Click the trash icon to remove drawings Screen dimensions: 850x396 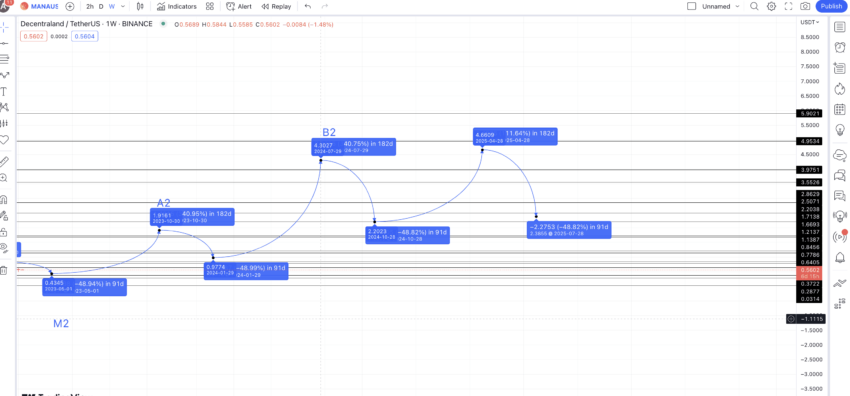tap(4, 270)
